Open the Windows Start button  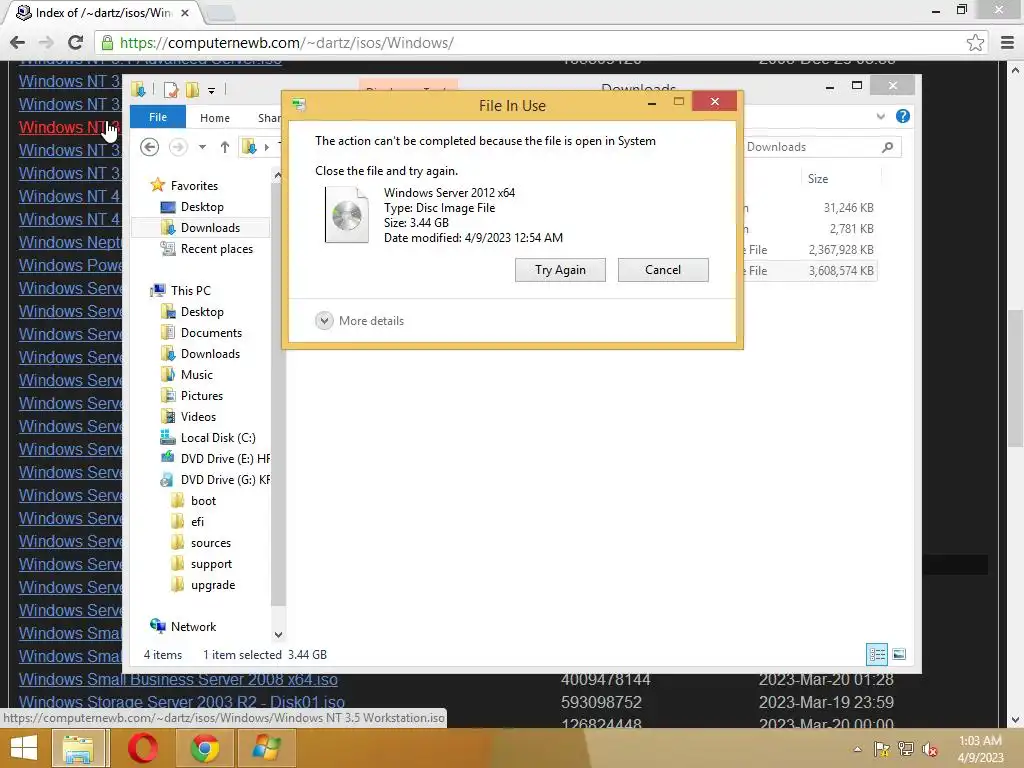click(24, 748)
